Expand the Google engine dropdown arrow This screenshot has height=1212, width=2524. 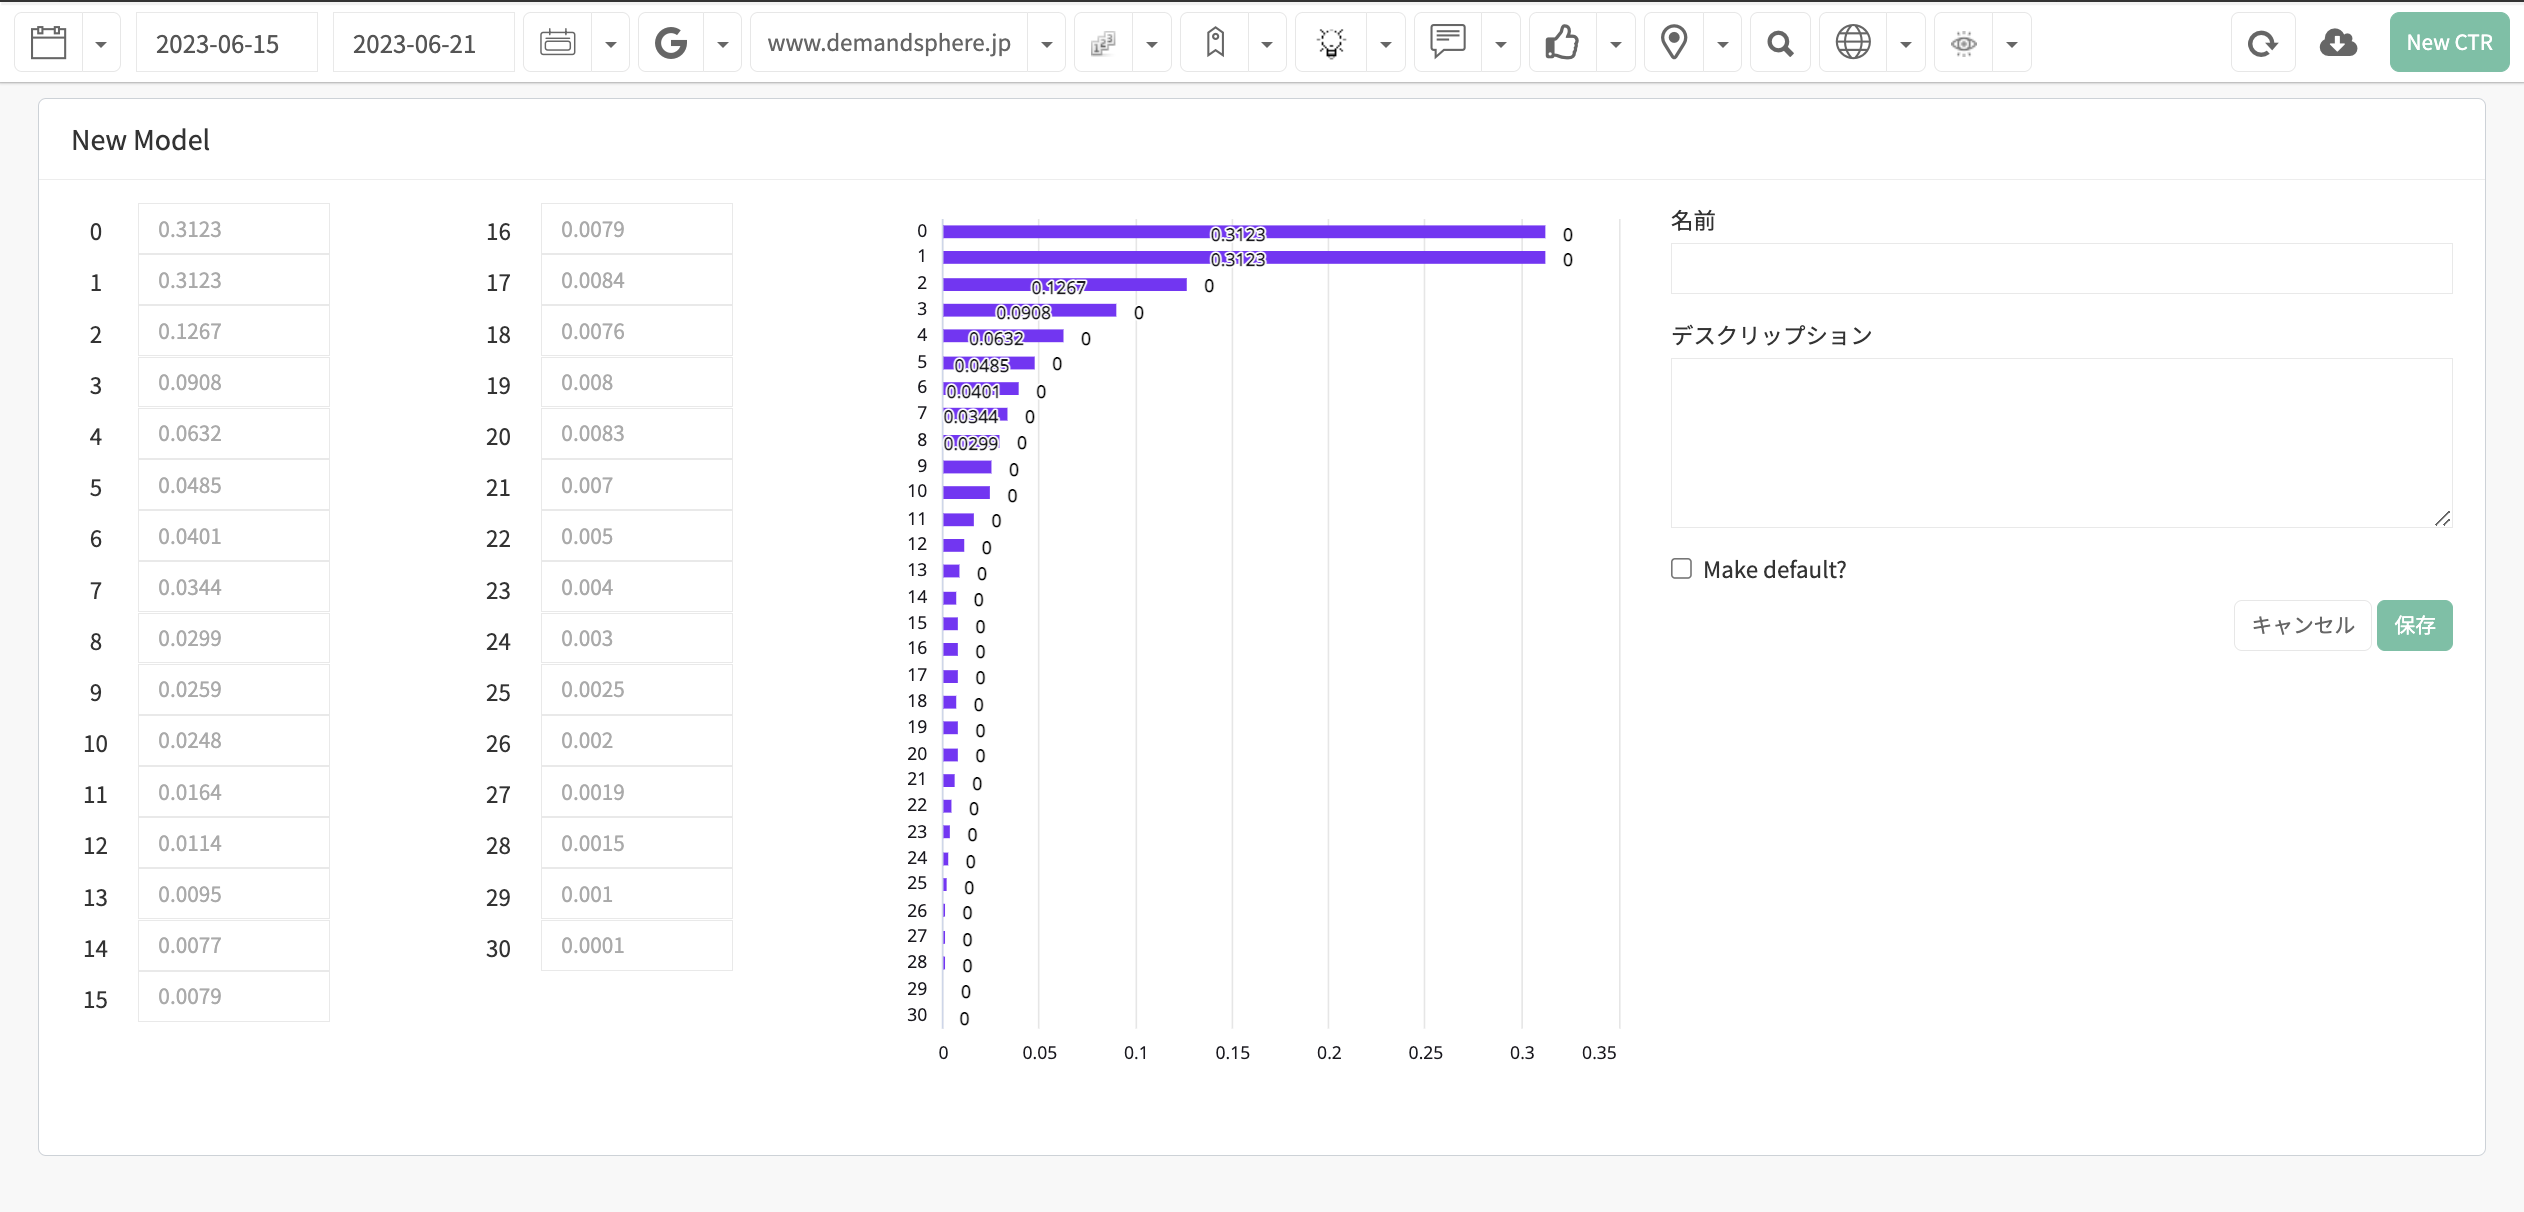click(x=723, y=44)
